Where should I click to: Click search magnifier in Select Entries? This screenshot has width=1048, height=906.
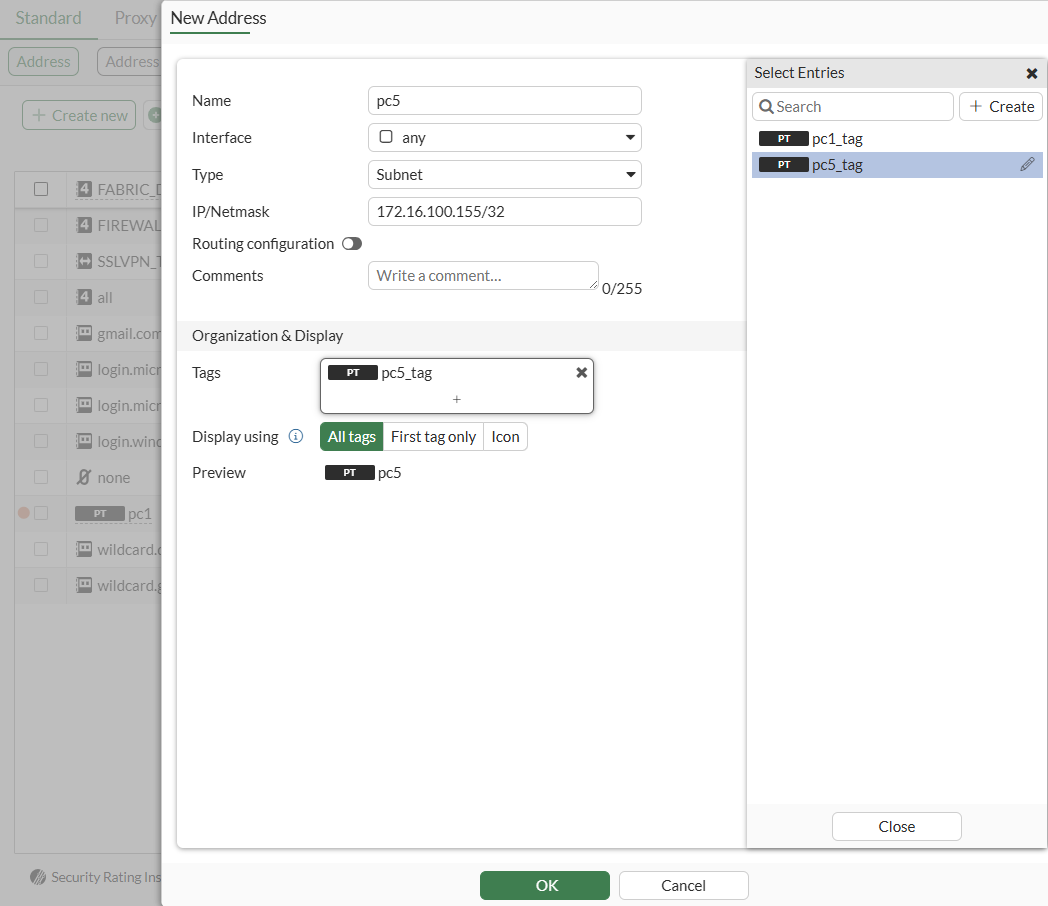[766, 107]
